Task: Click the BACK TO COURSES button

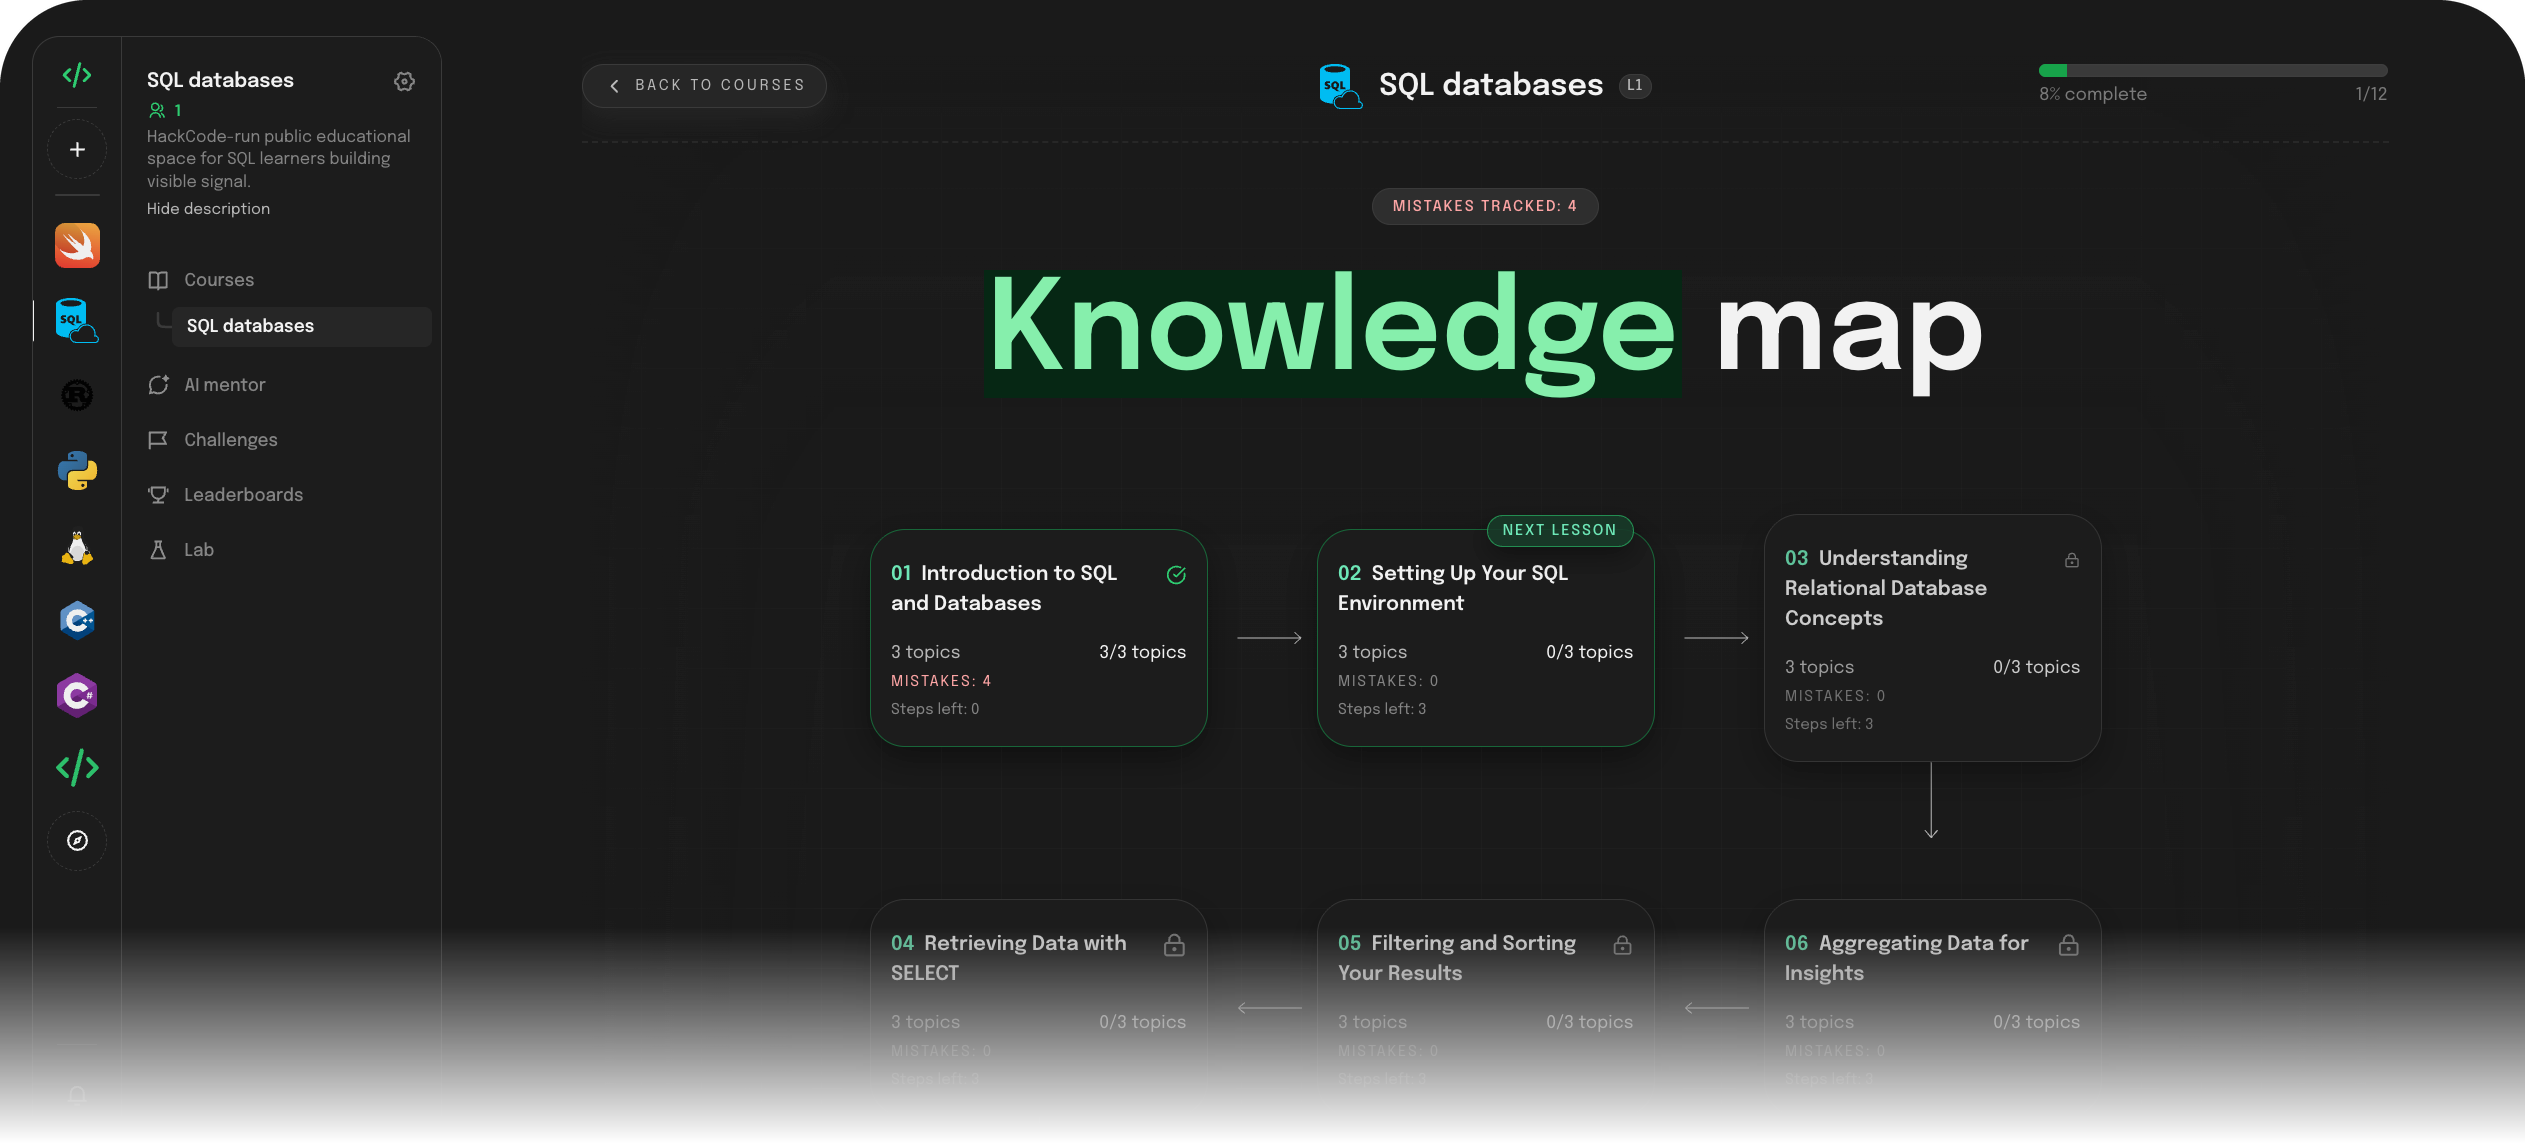Action: click(703, 85)
